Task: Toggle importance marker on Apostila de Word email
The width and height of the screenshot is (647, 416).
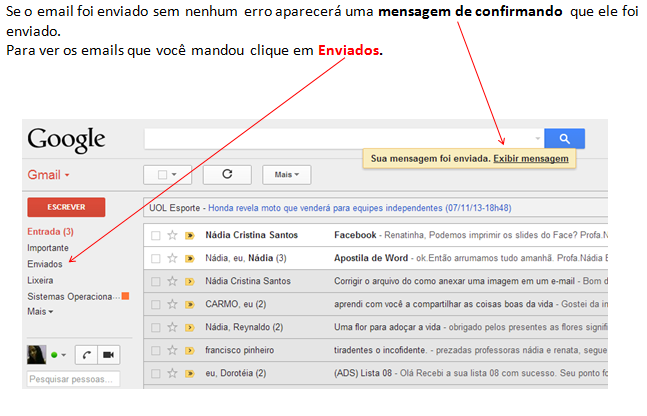Action: [190, 259]
